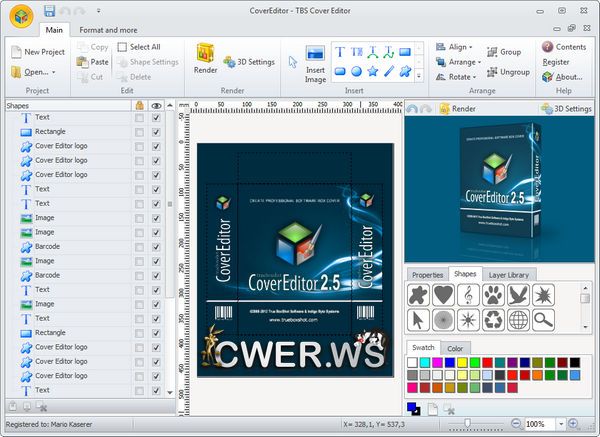The height and width of the screenshot is (437, 600).
Task: Pick the cyan color swatch
Action: pyautogui.click(x=426, y=361)
